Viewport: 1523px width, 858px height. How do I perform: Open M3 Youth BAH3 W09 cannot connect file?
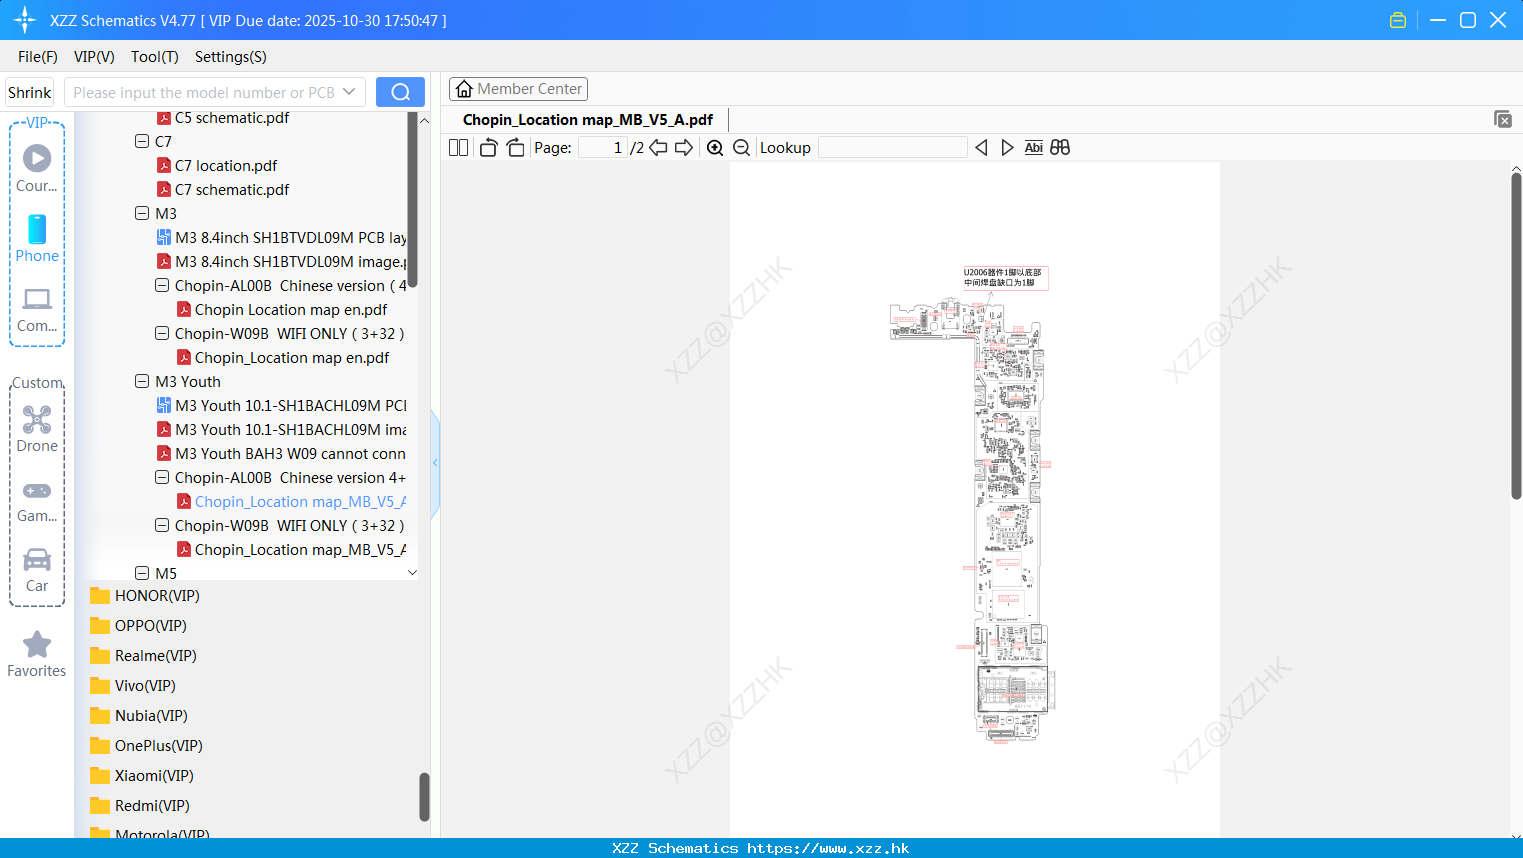290,453
